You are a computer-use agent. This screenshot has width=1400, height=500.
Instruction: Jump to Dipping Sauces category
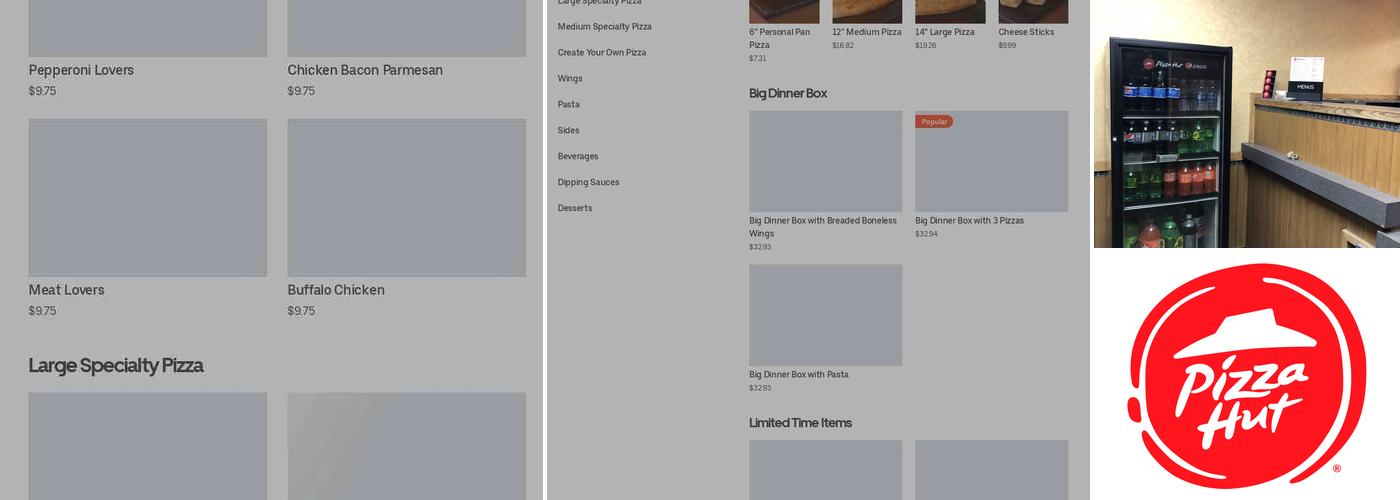pos(589,183)
